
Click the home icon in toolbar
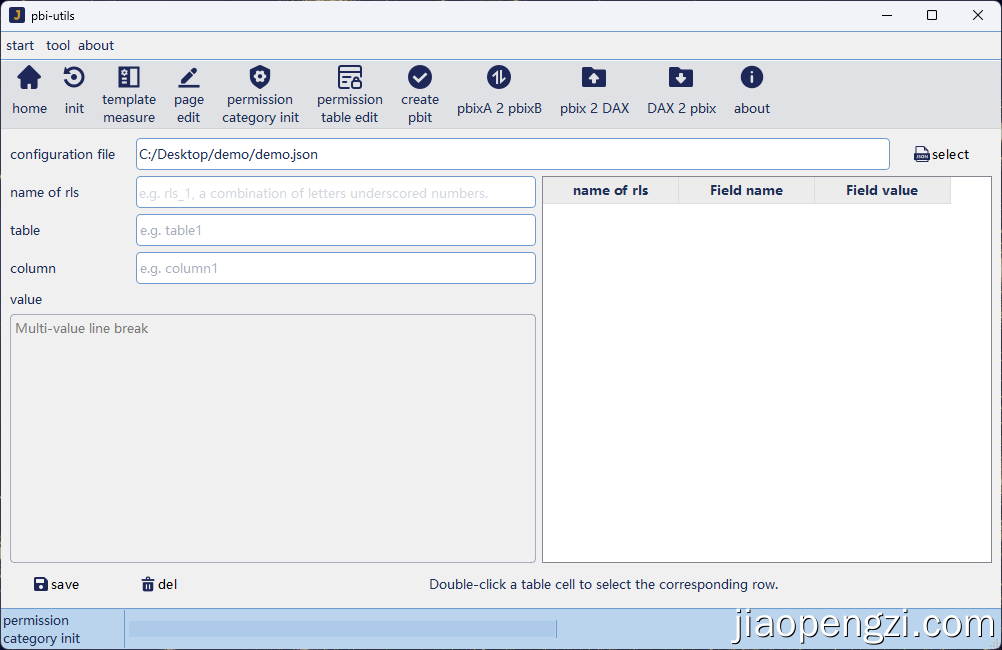(x=29, y=78)
